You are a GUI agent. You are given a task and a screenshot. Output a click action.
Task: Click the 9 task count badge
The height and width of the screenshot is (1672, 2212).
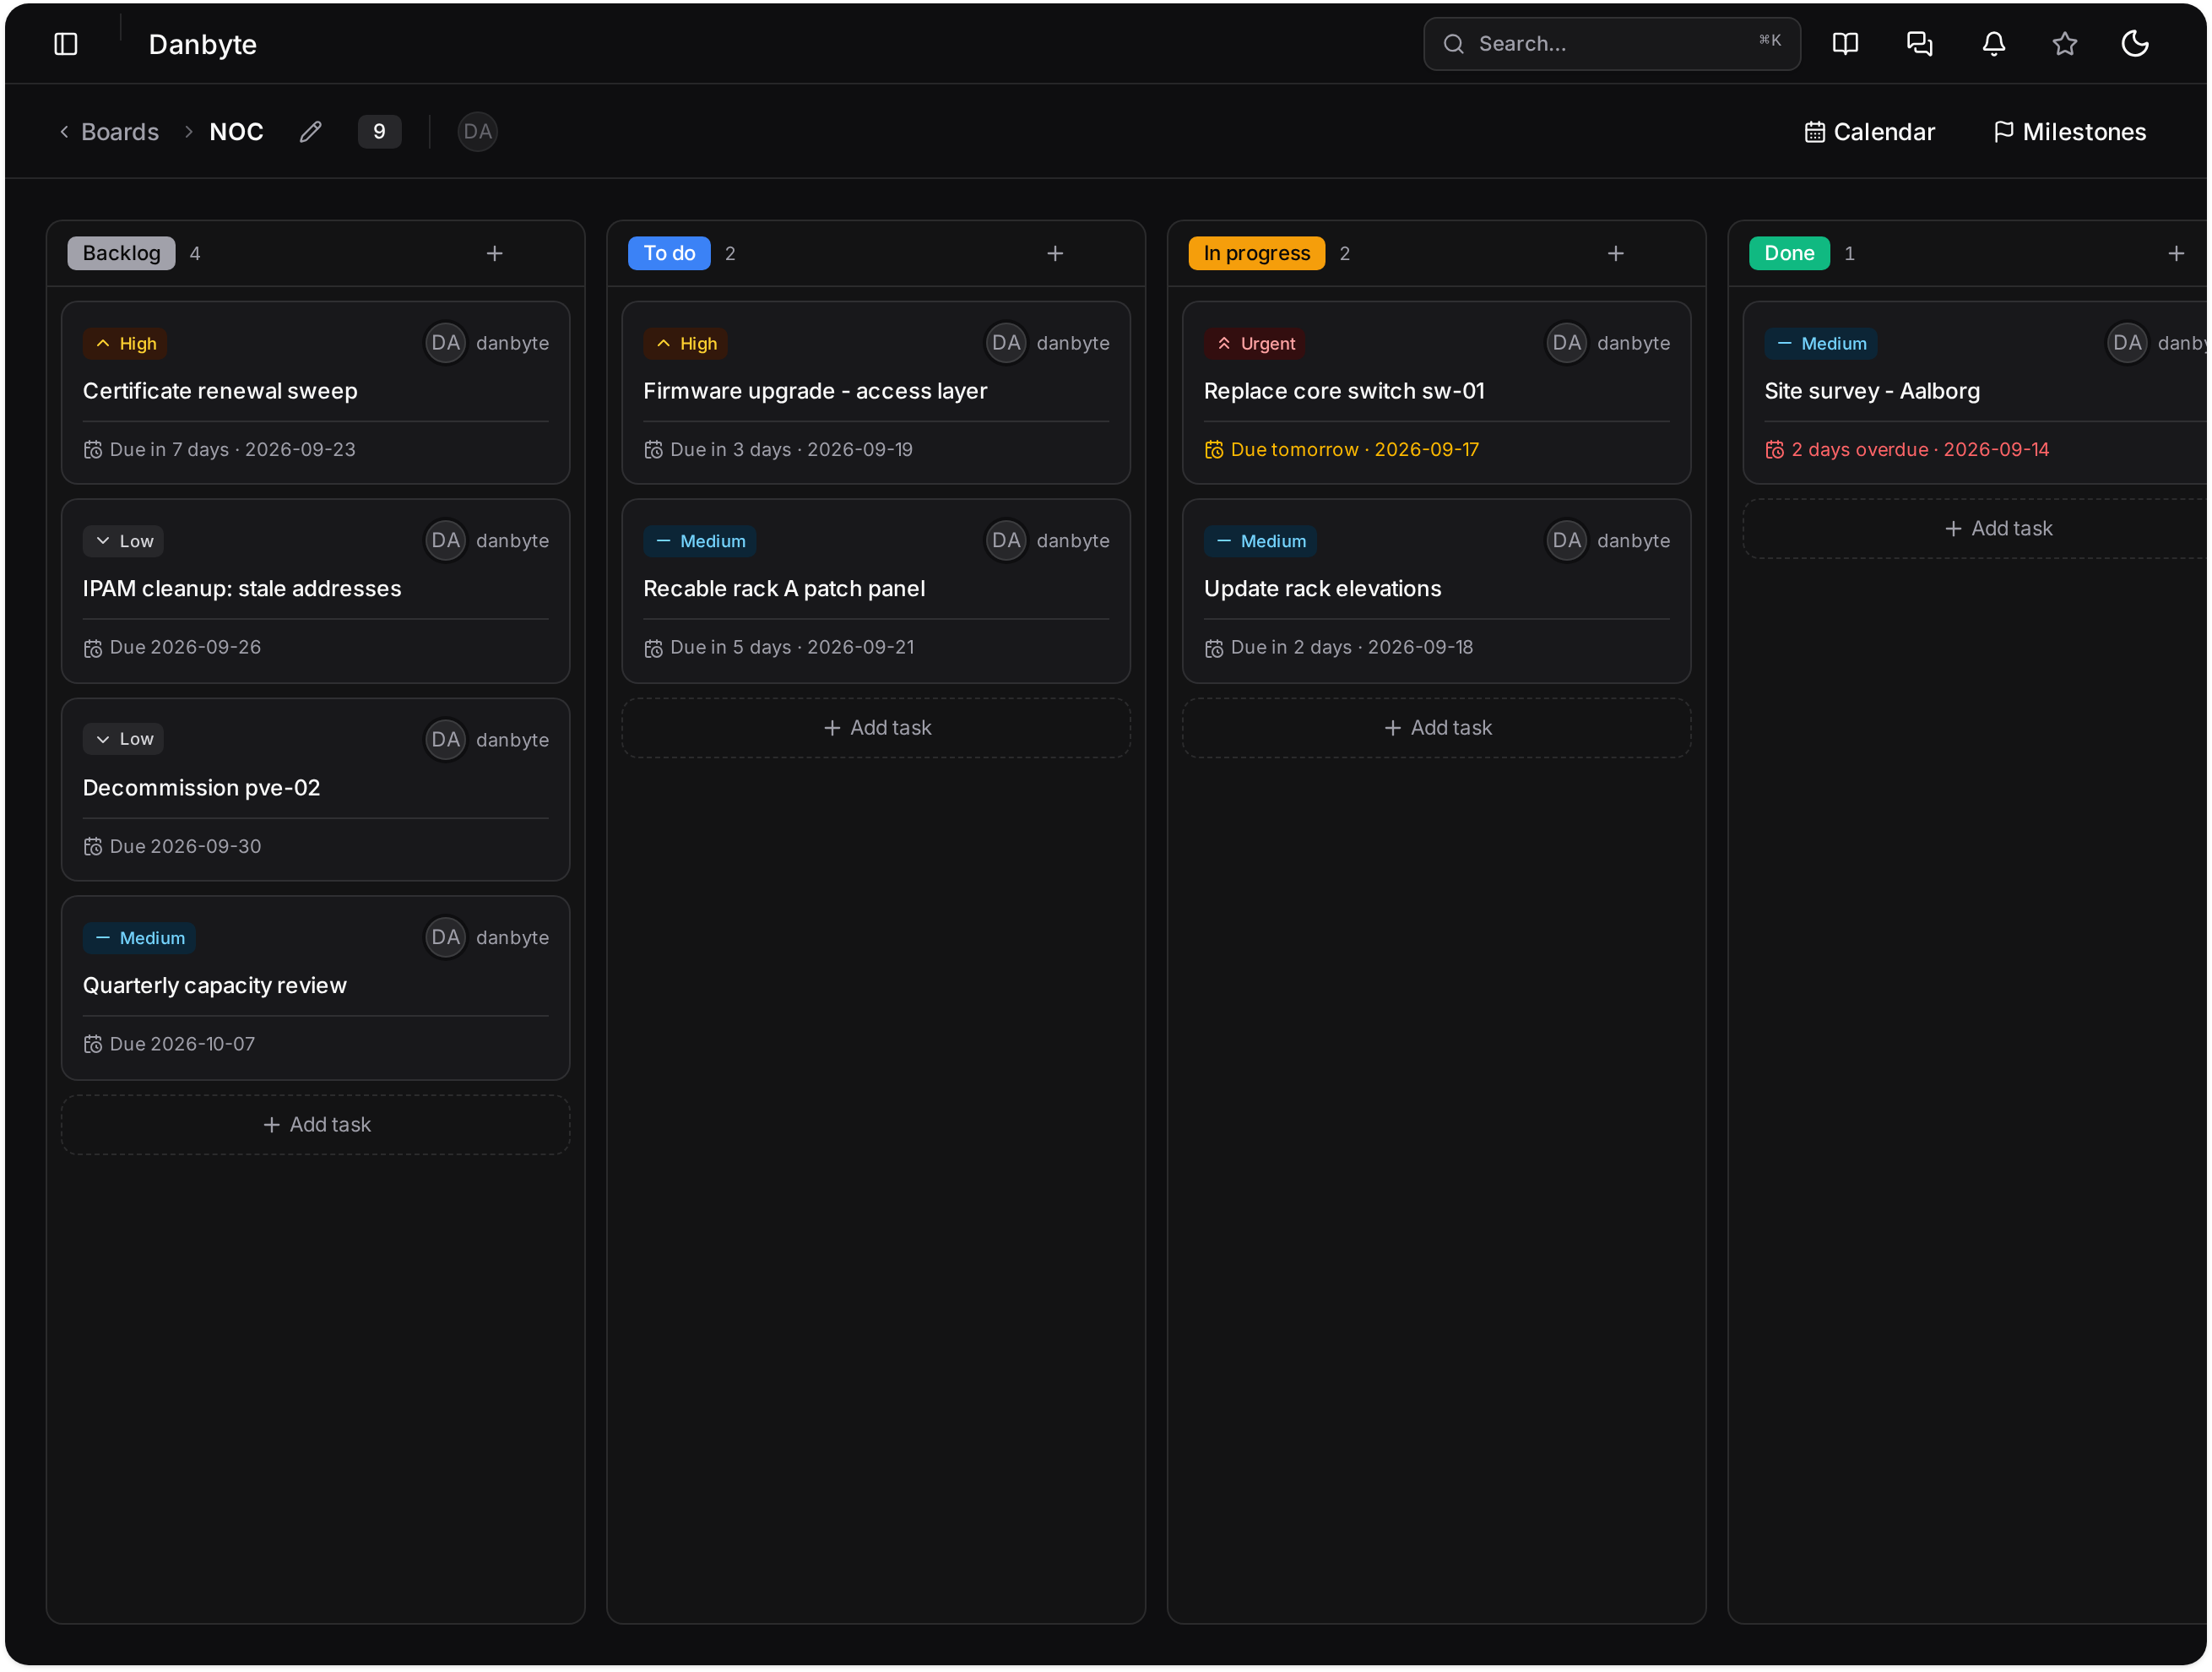pos(379,132)
